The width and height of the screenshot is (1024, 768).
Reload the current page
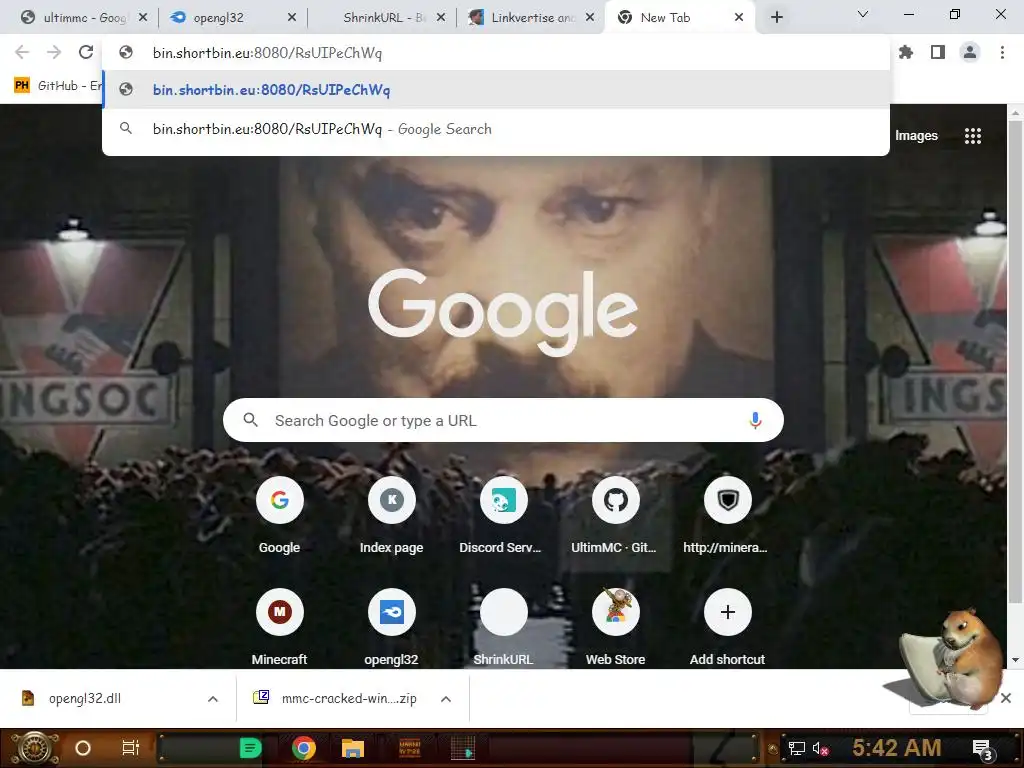(x=86, y=52)
